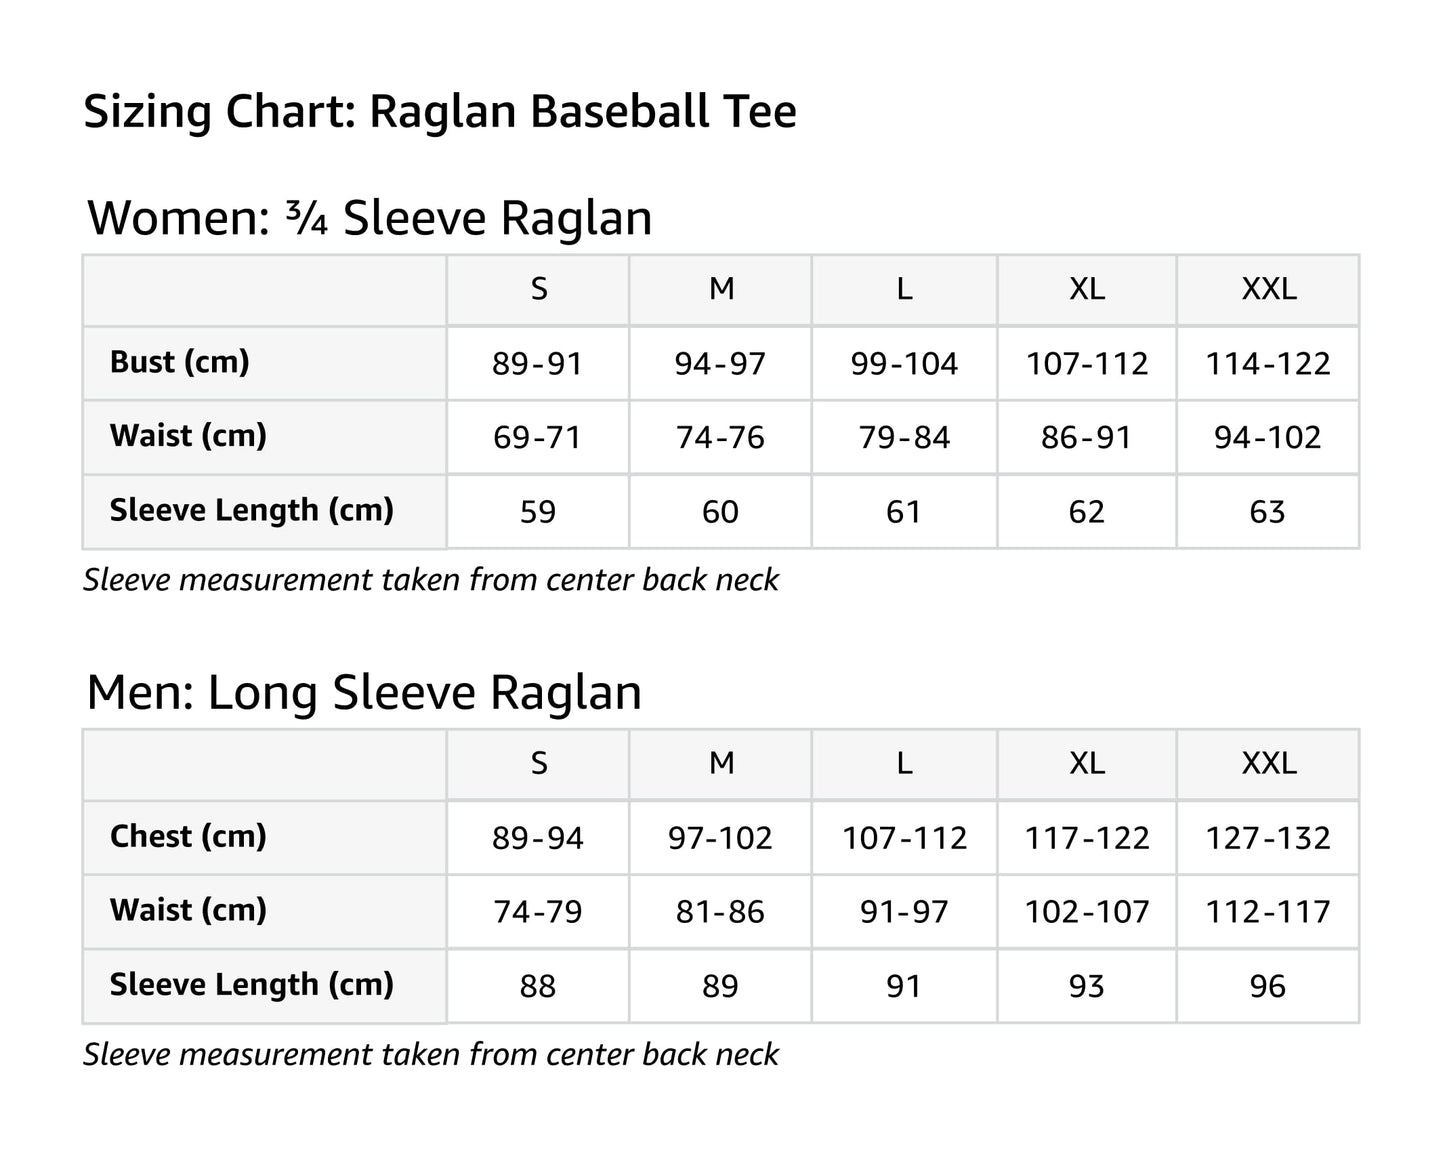The height and width of the screenshot is (1156, 1445).
Task: Click the Chest (cm) row label
Action: point(188,836)
